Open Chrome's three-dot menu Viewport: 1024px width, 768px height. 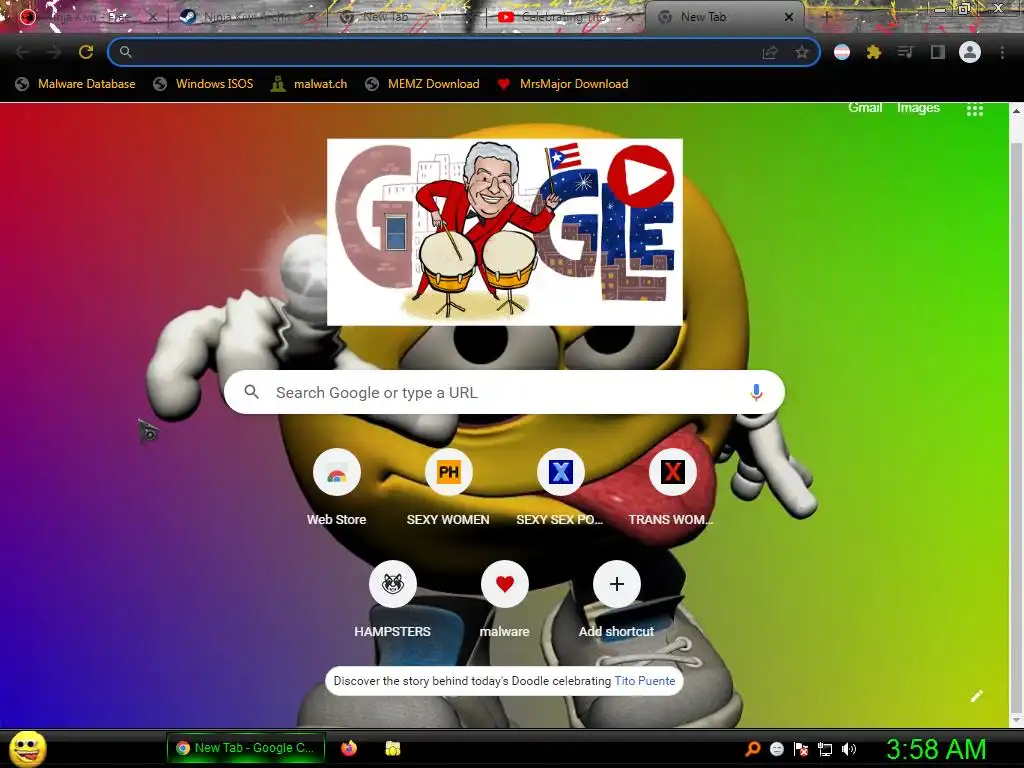1002,52
